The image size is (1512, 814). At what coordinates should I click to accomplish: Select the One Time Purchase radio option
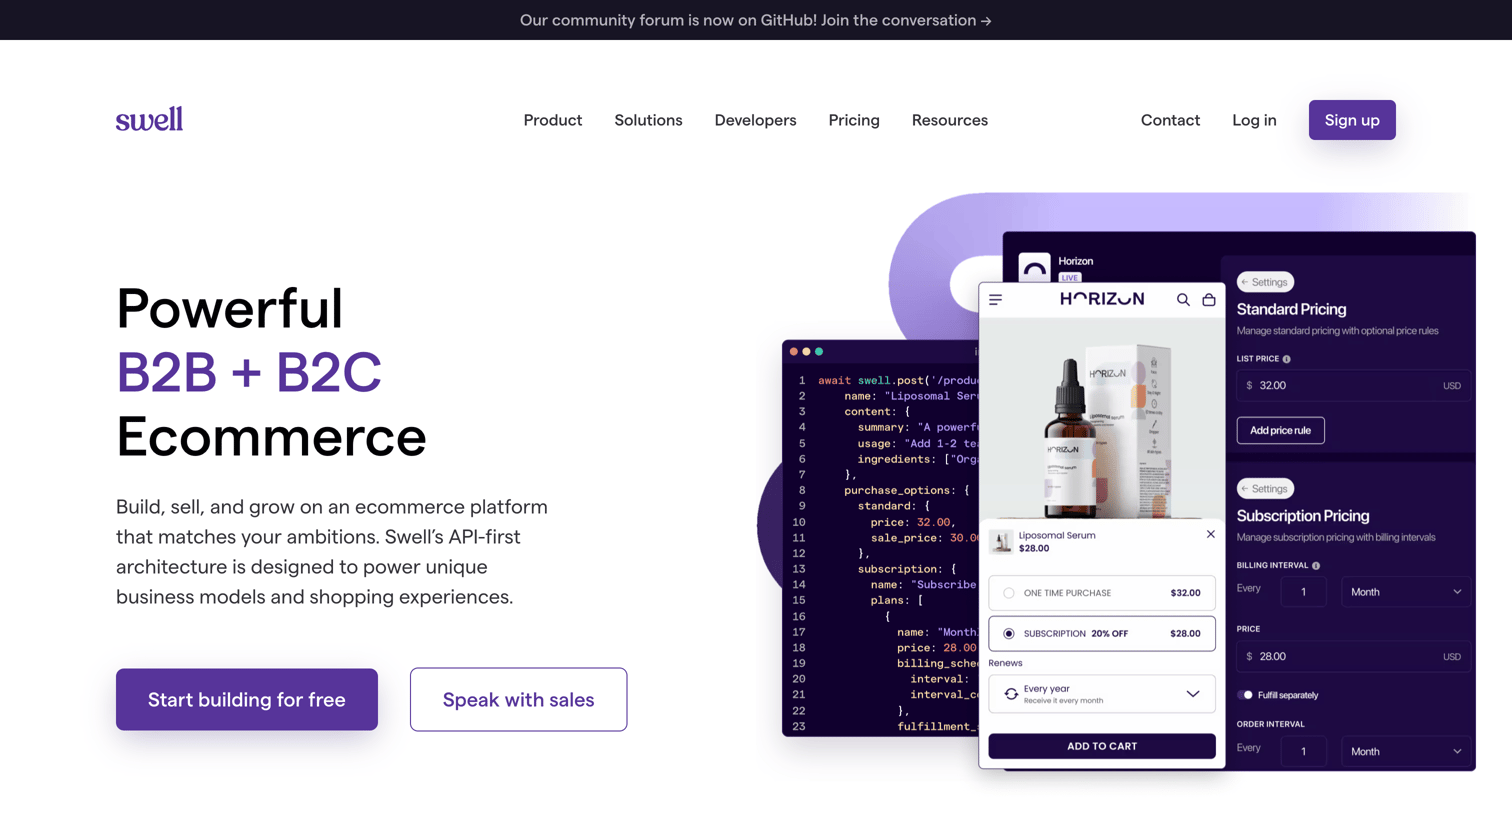(x=1009, y=593)
